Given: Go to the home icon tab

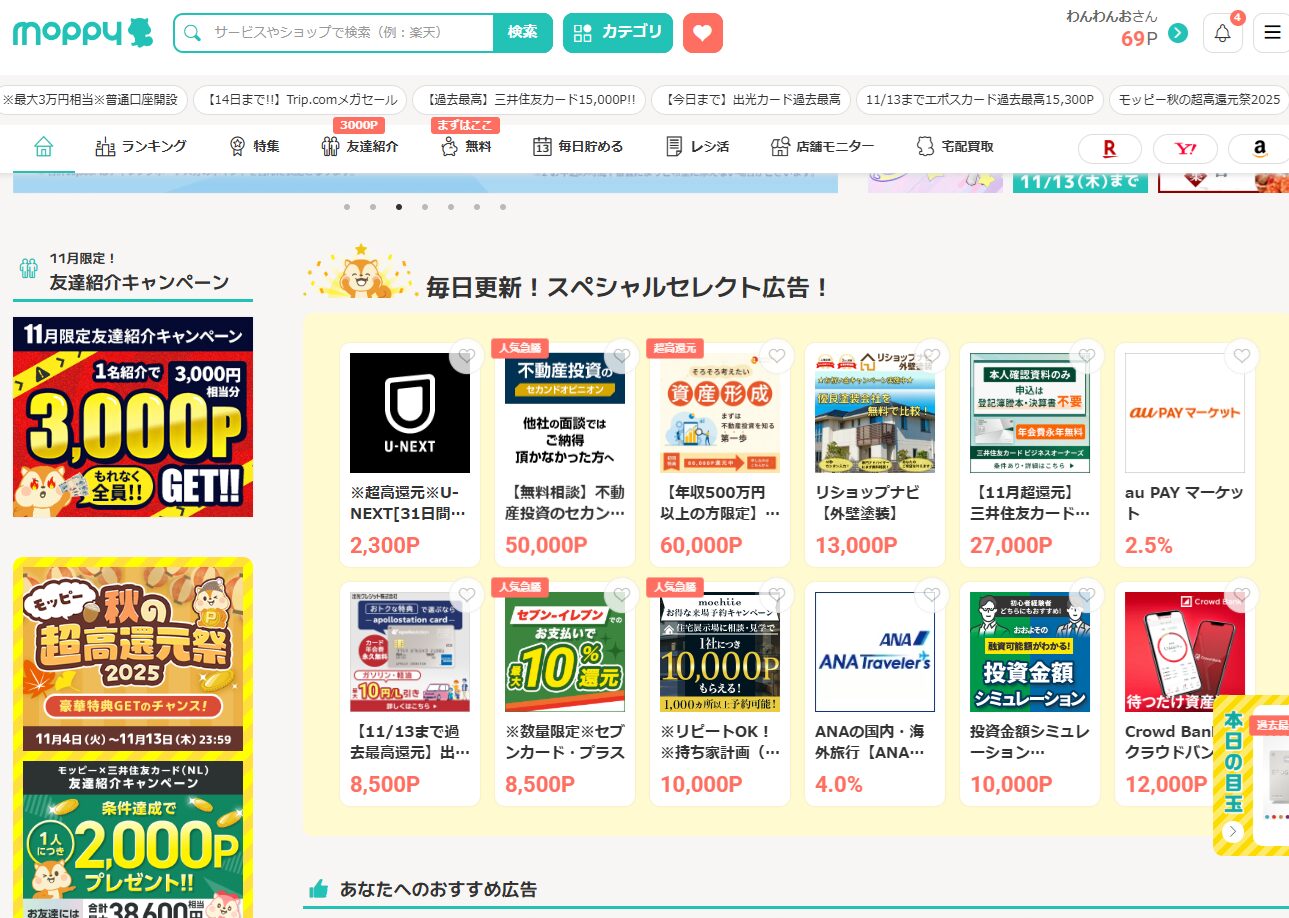Looking at the screenshot, I should click(x=43, y=146).
